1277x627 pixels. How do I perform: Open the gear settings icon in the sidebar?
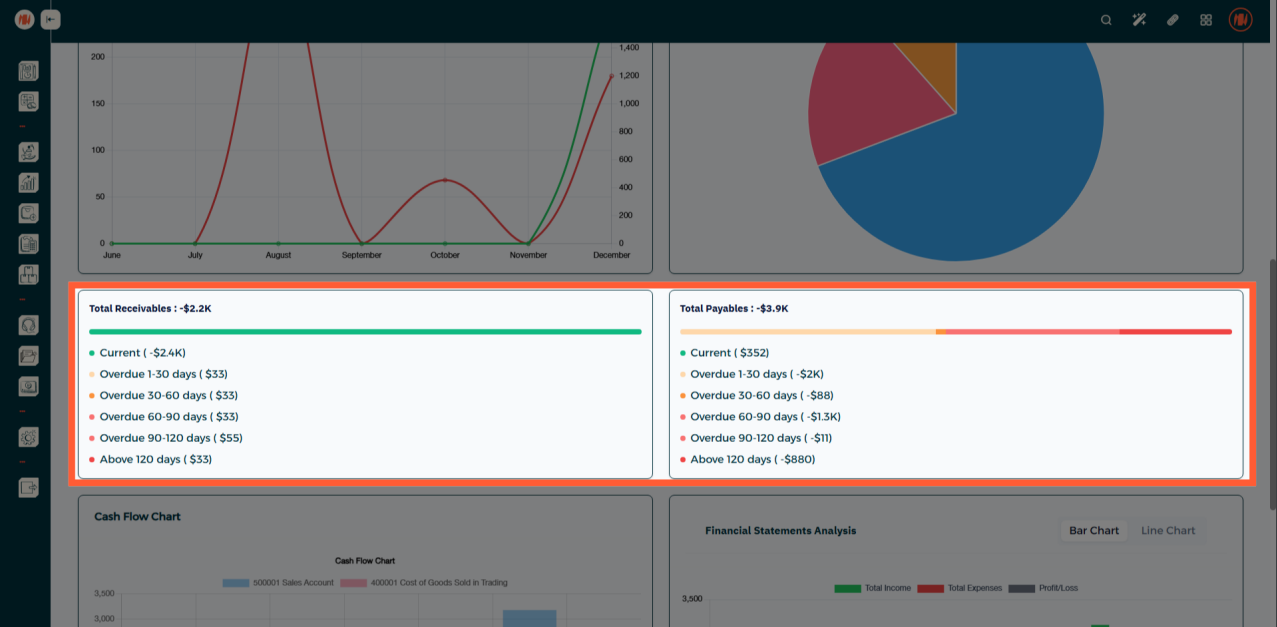click(x=28, y=437)
